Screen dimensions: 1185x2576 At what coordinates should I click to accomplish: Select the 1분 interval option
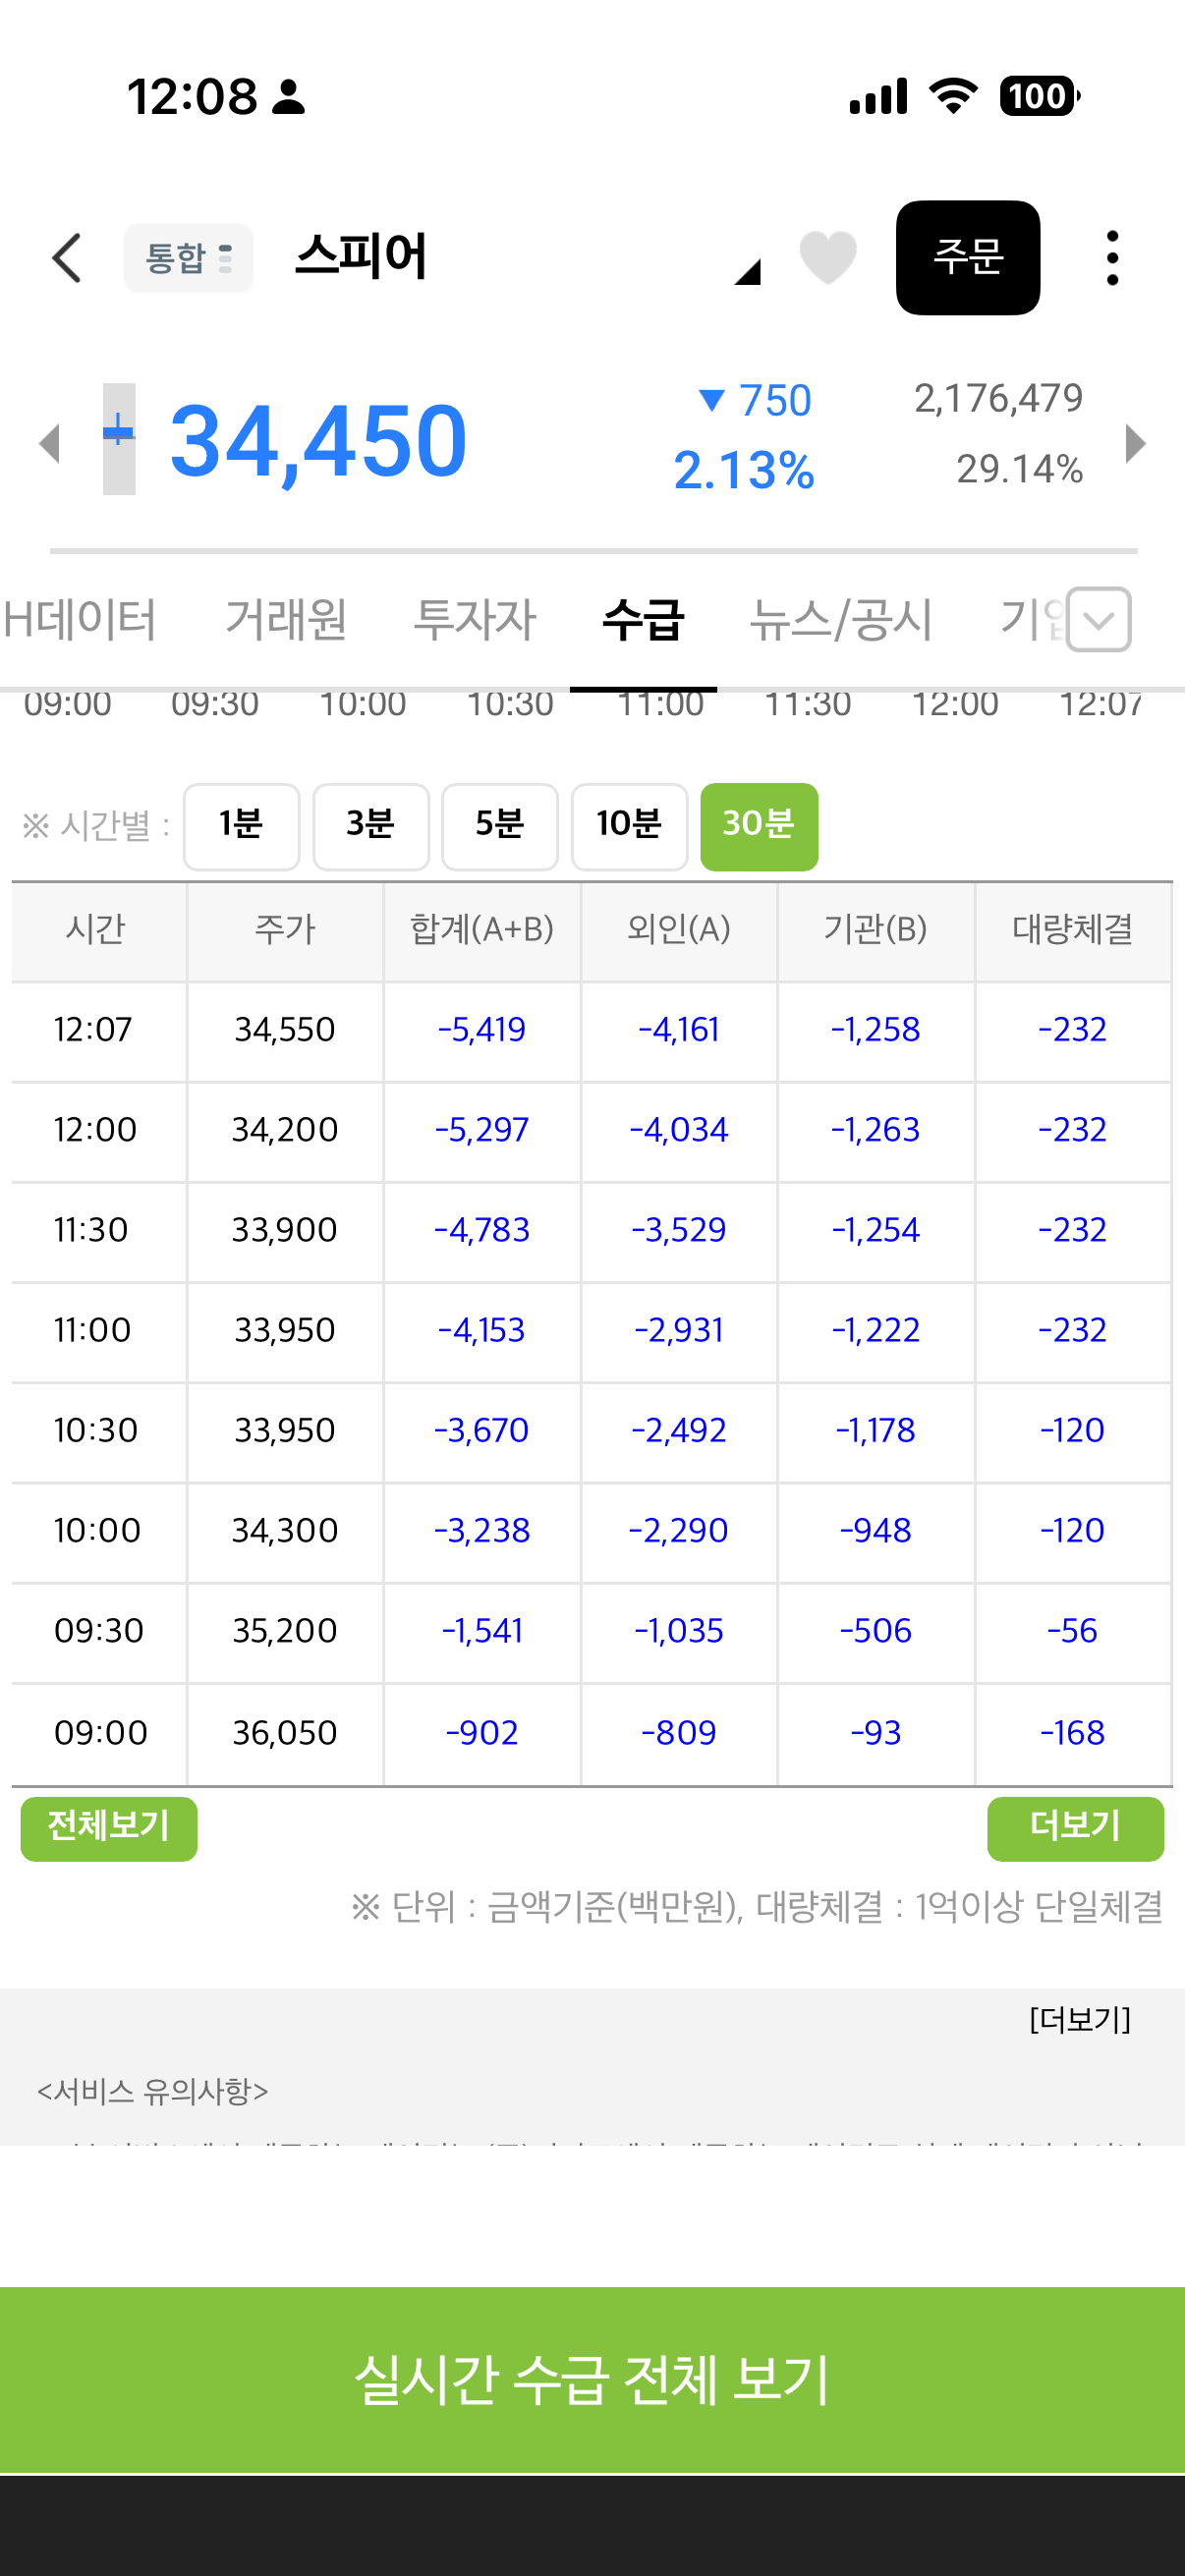(241, 826)
